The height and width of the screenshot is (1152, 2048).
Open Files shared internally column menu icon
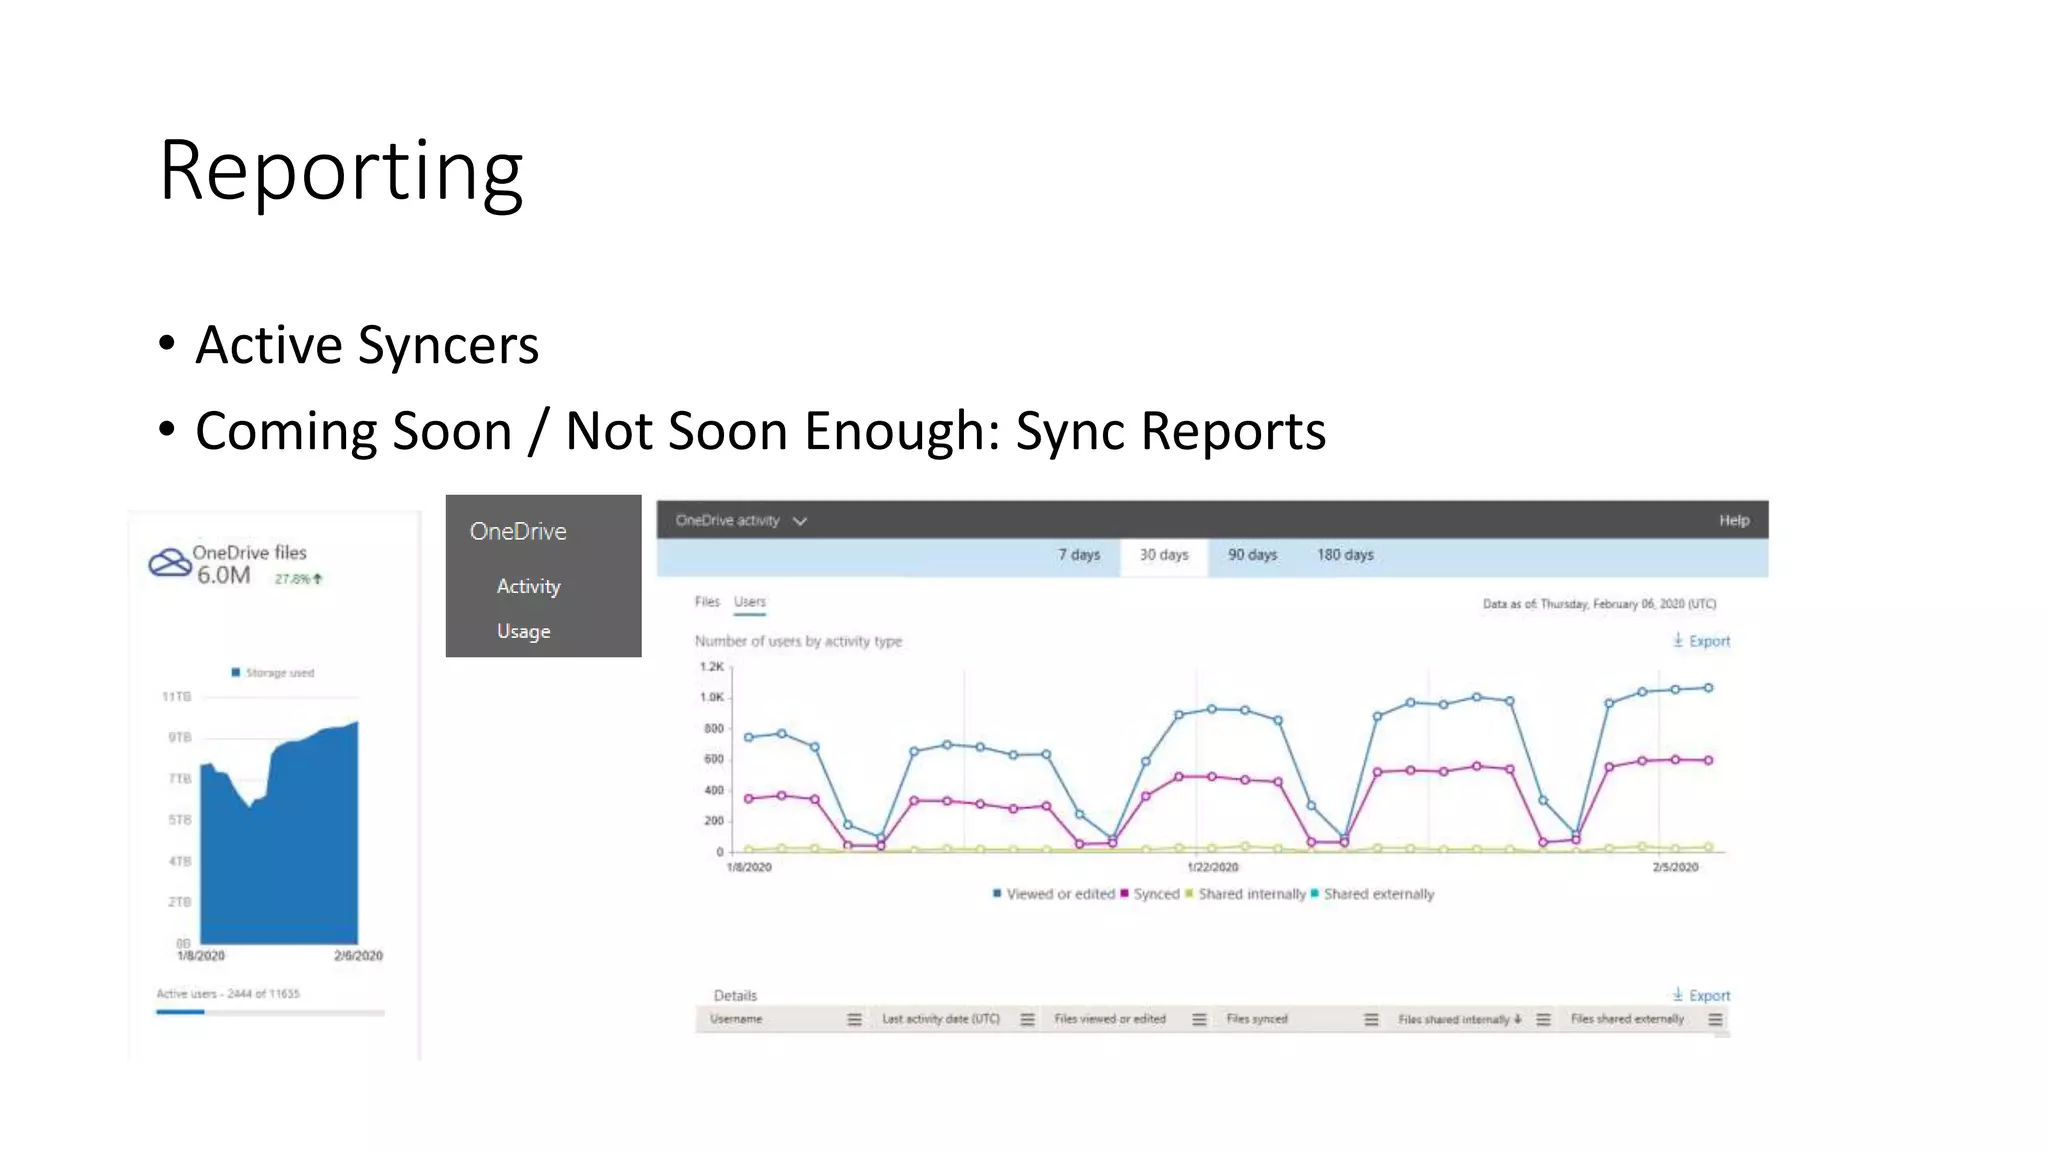click(x=1543, y=1020)
